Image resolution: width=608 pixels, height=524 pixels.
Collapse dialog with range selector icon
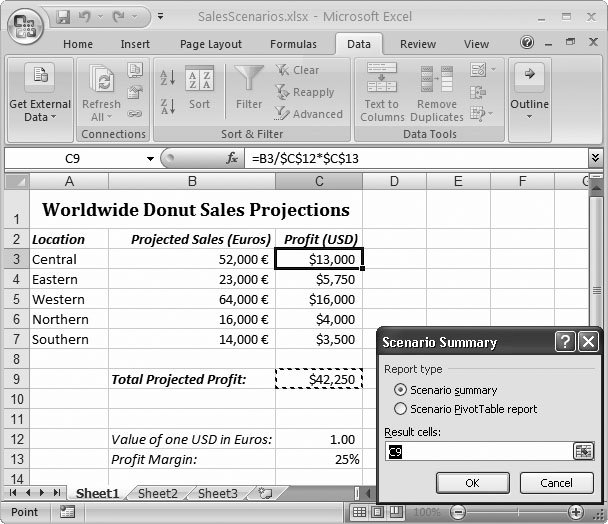(583, 451)
